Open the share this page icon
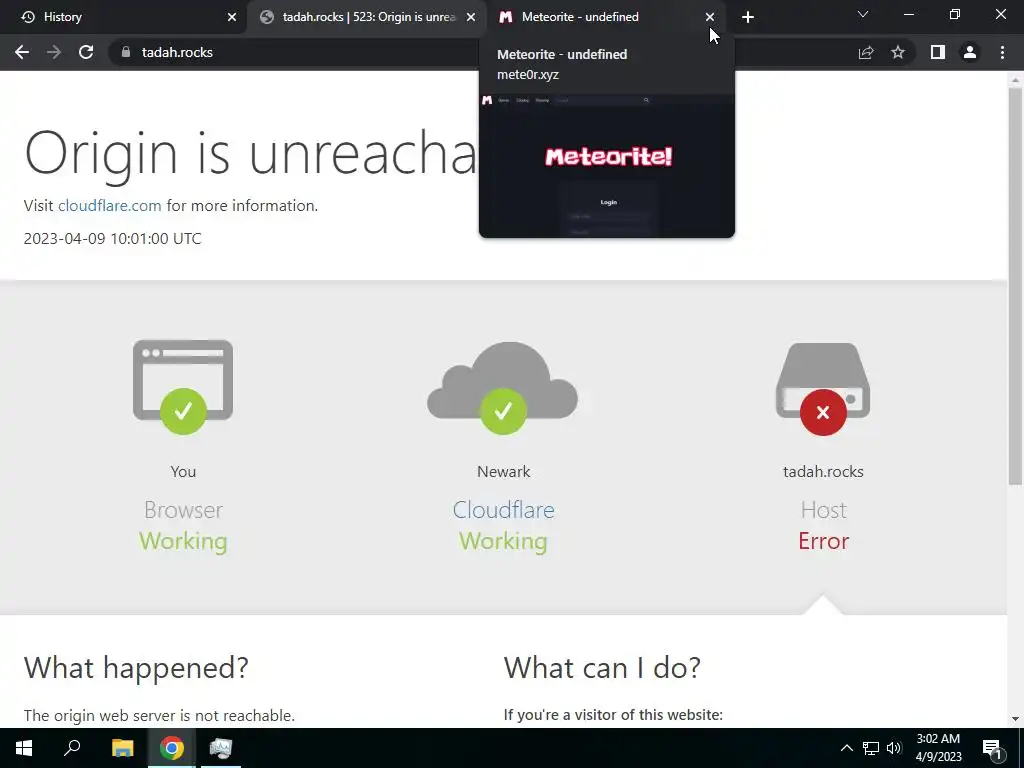The image size is (1024, 768). (x=866, y=52)
